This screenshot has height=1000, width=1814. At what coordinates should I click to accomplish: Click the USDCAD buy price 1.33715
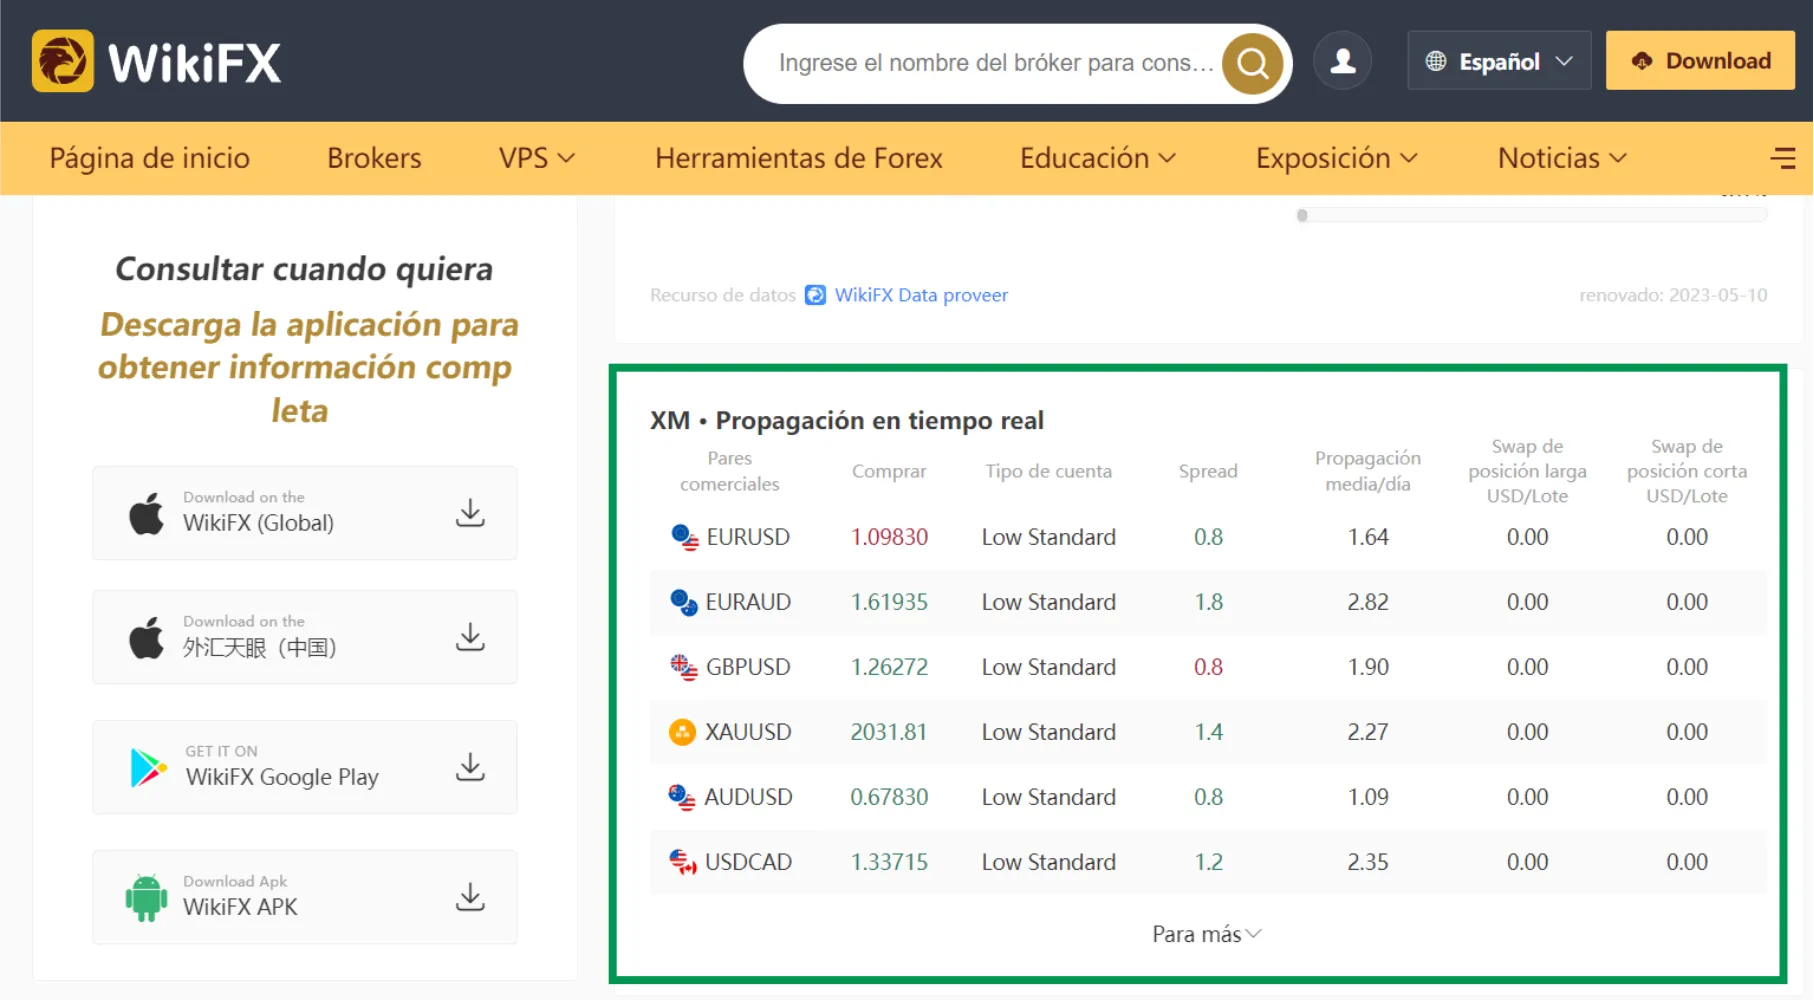tap(889, 862)
